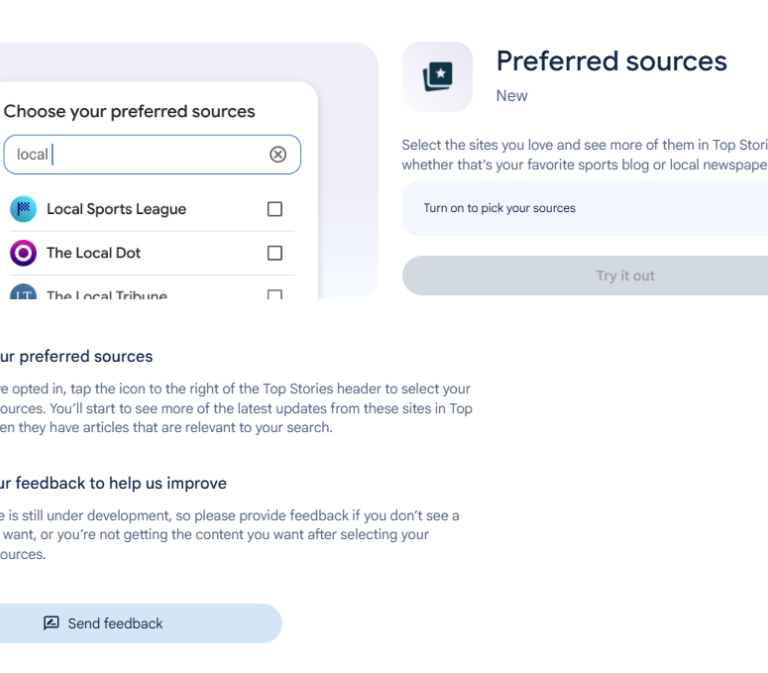Click the Send feedback button label
The image size is (768, 673).
click(x=115, y=623)
